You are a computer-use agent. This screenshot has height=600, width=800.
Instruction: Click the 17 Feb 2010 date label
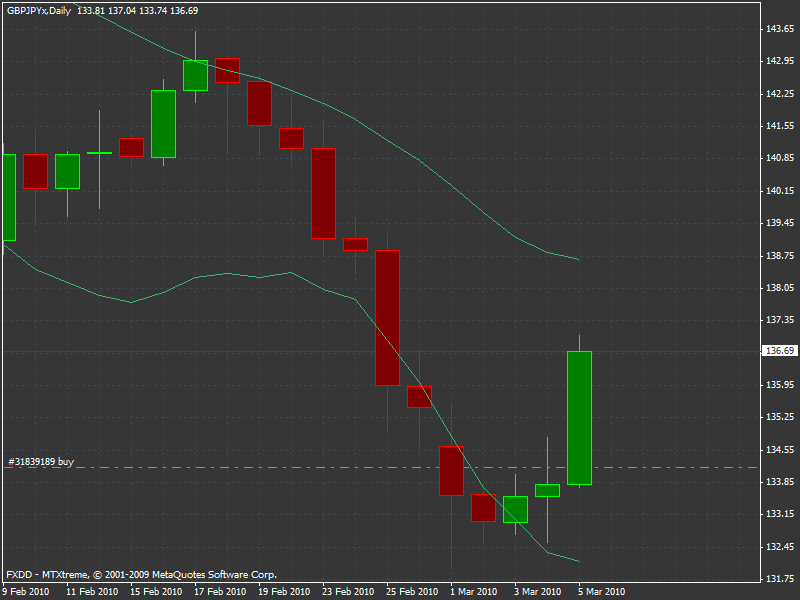[220, 591]
